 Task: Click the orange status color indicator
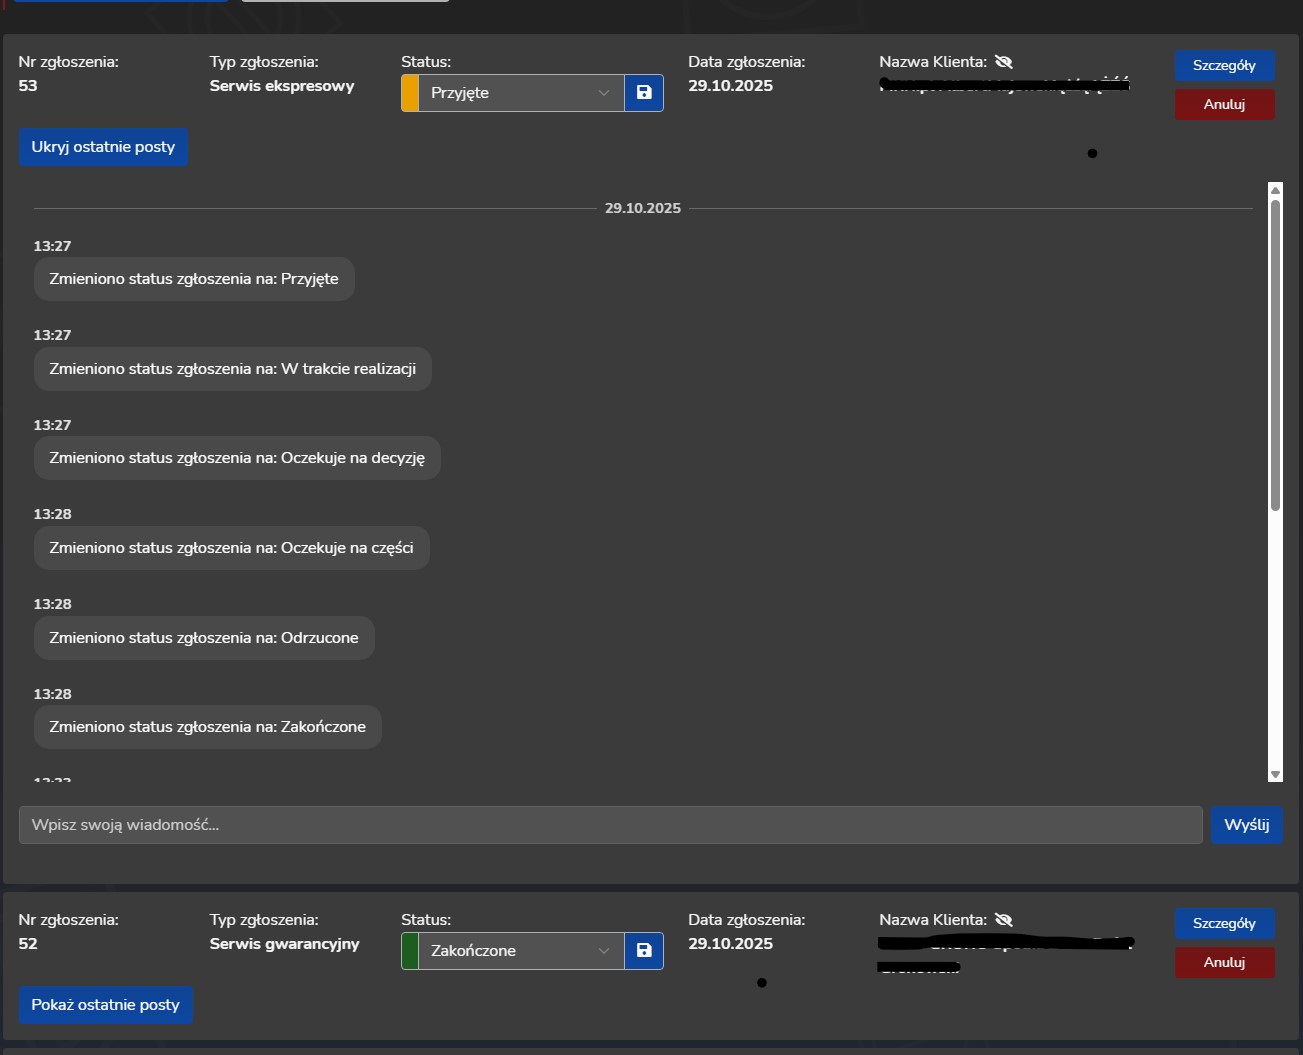tap(410, 93)
